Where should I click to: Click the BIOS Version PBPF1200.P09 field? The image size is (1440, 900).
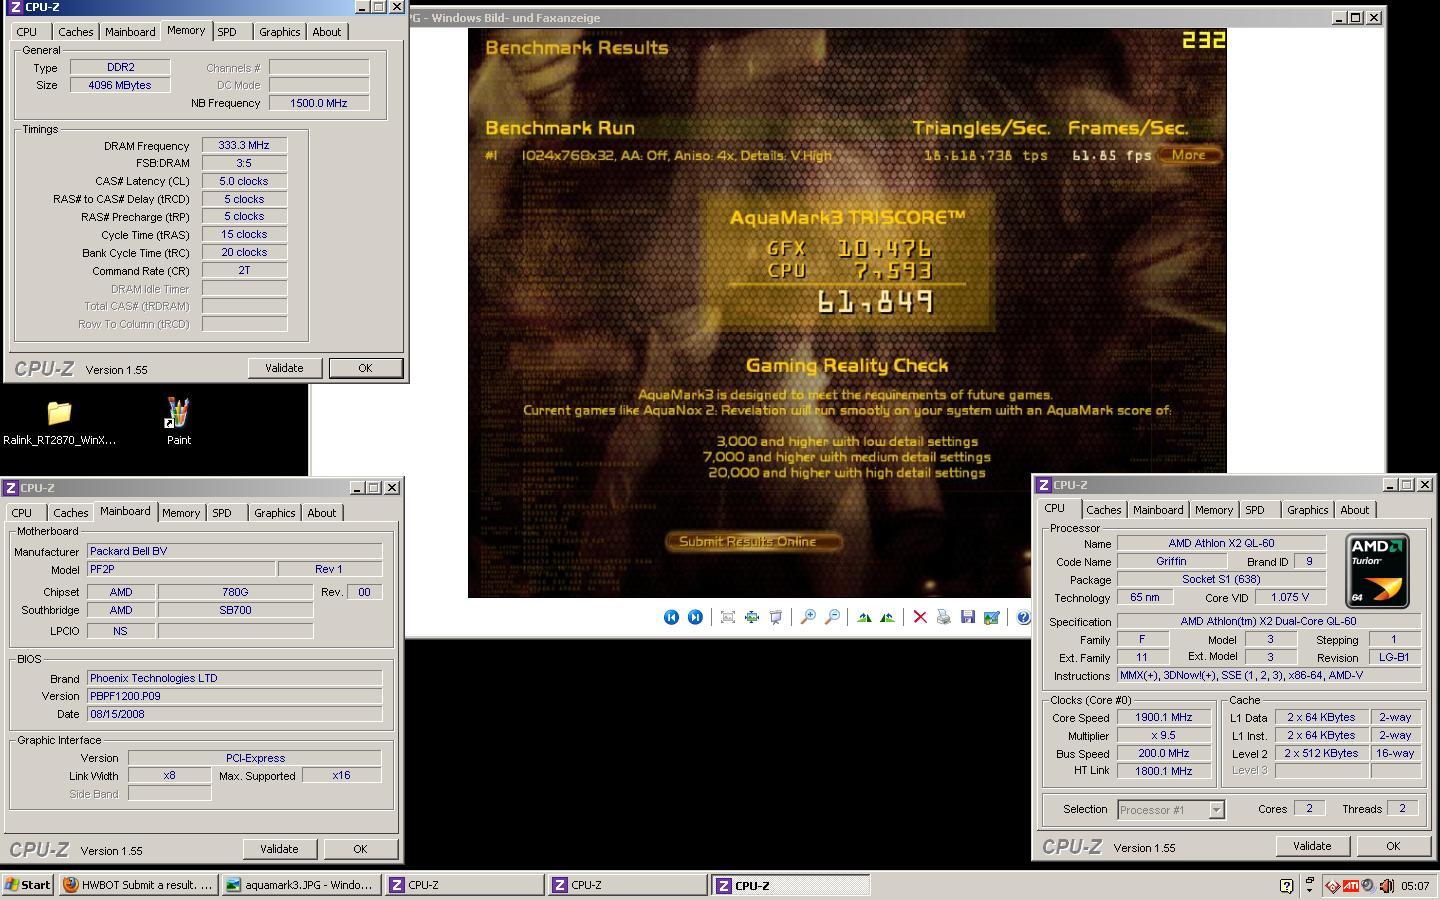coord(235,696)
